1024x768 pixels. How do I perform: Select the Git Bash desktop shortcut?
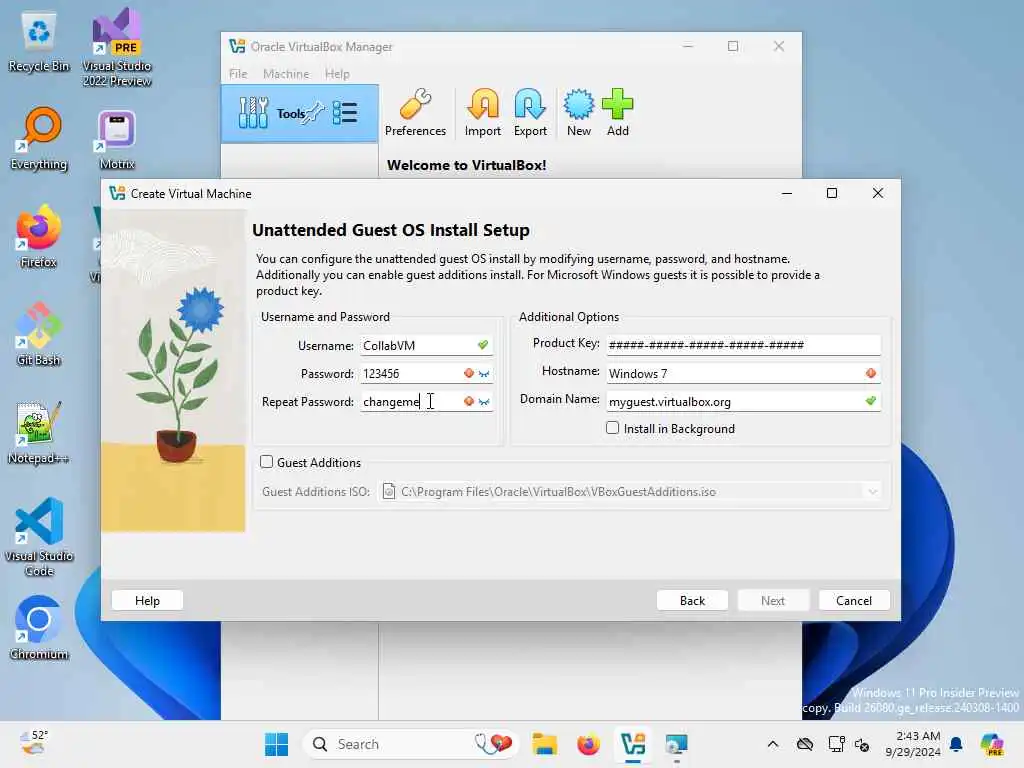point(39,334)
